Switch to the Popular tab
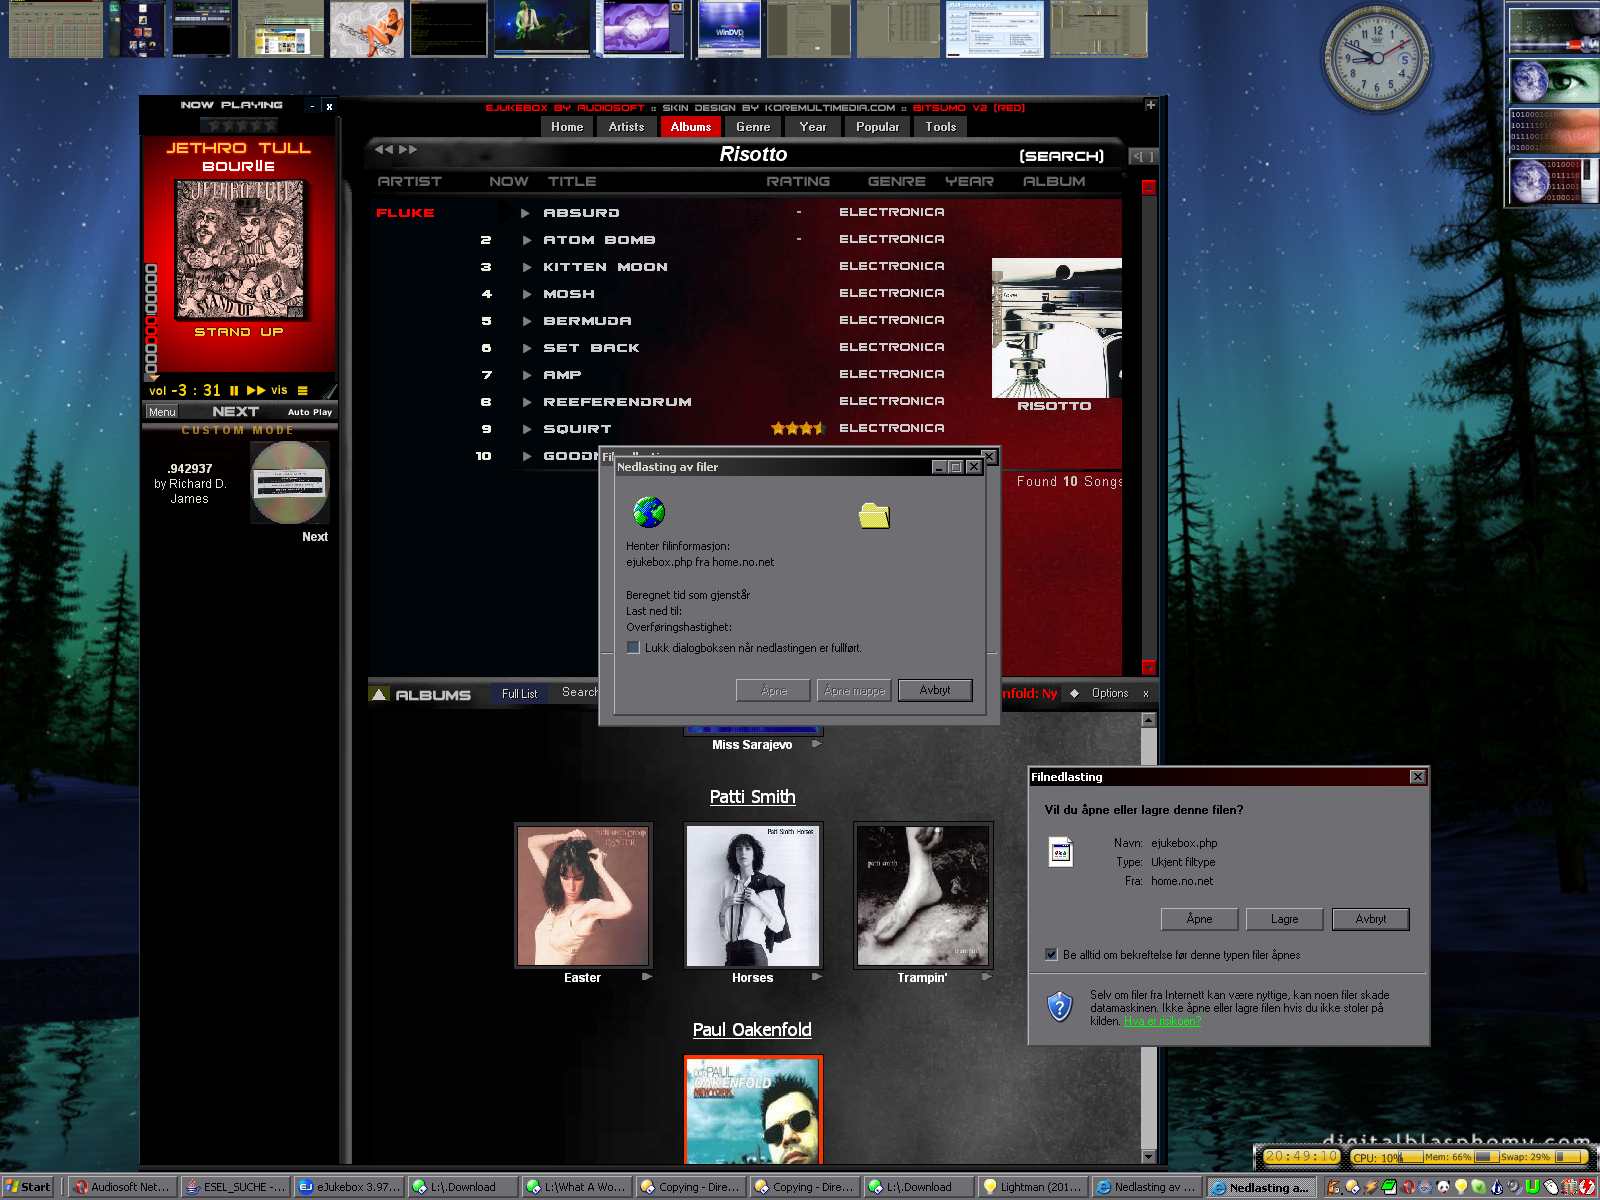The height and width of the screenshot is (1200, 1600). point(877,127)
